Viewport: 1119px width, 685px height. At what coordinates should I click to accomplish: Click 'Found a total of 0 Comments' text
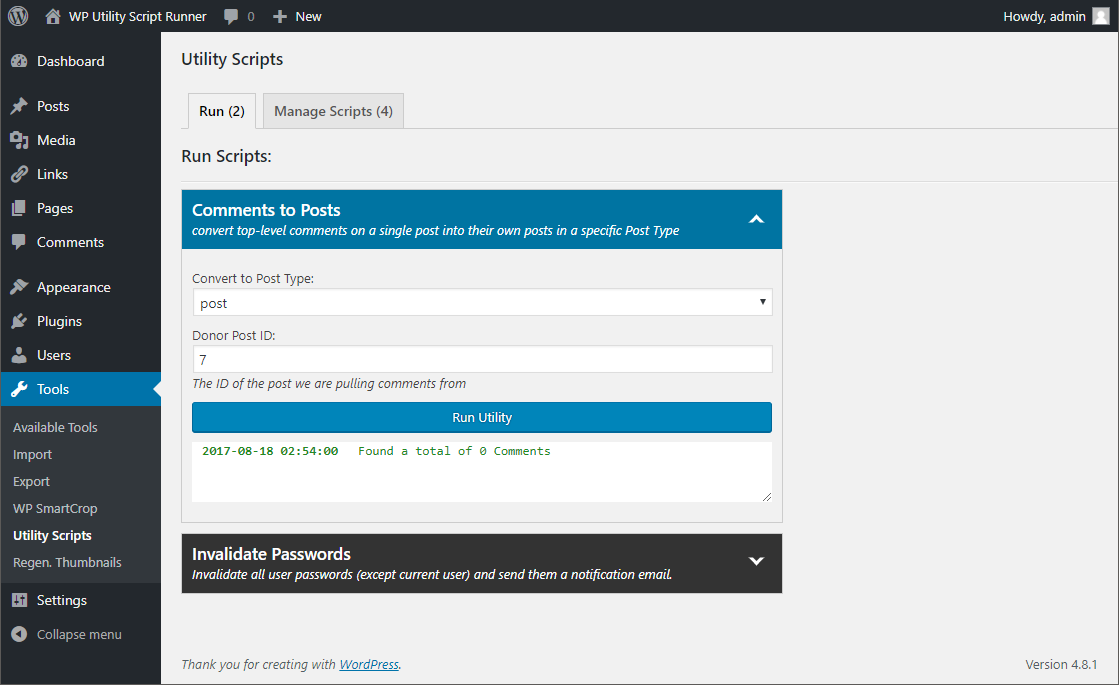click(454, 451)
